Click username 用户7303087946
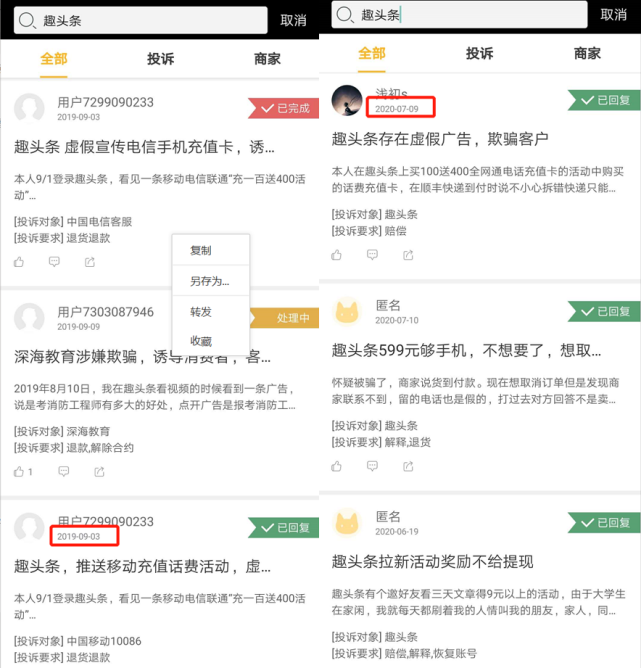The width and height of the screenshot is (641, 668). click(105, 312)
